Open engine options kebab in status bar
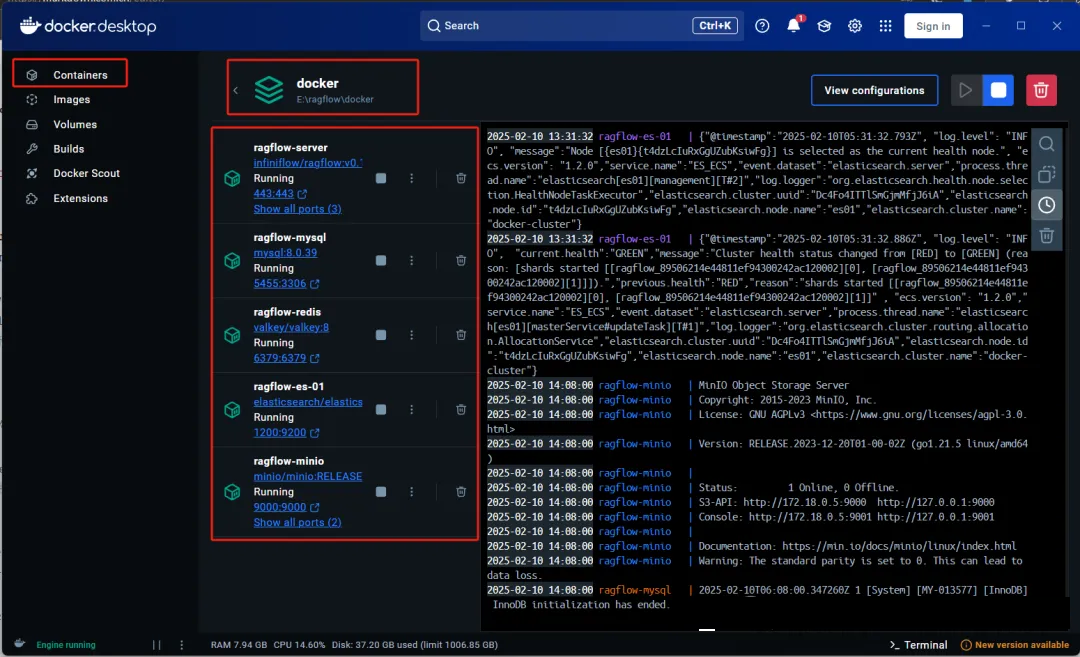The width and height of the screenshot is (1080, 657). [x=182, y=645]
